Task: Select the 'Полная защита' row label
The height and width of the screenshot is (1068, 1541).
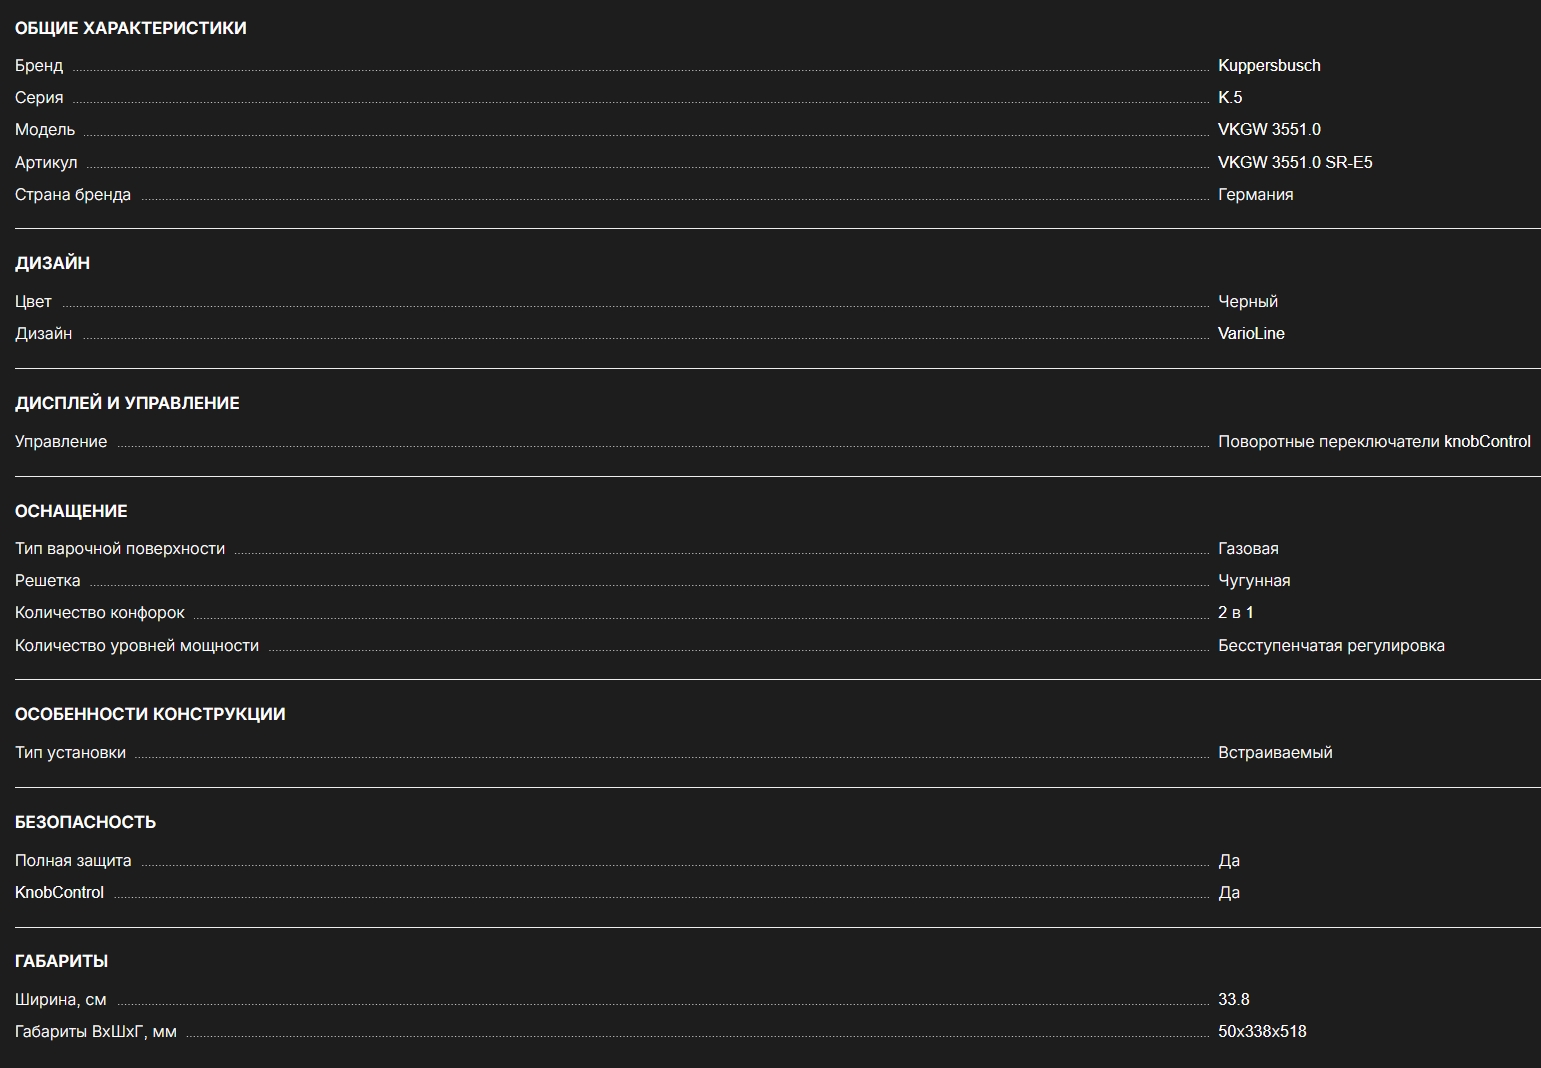Action: pos(73,861)
